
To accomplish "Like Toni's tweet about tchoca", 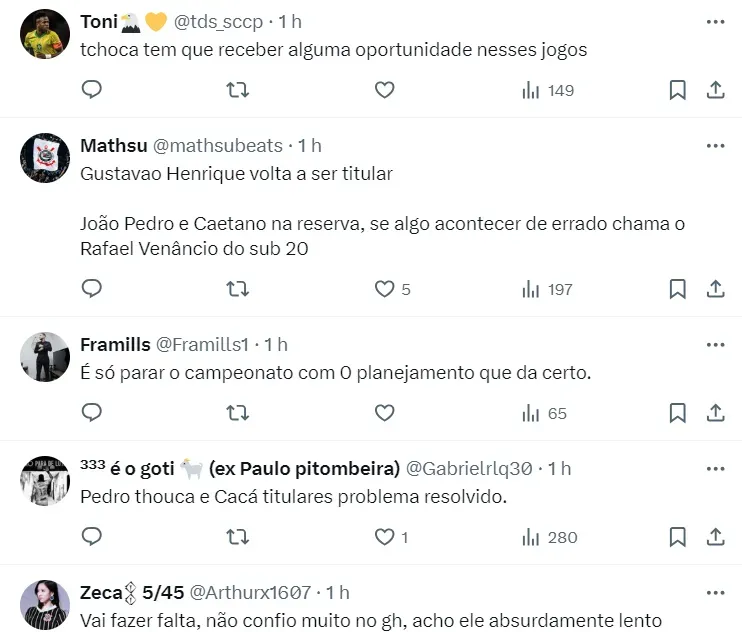I will click(384, 90).
